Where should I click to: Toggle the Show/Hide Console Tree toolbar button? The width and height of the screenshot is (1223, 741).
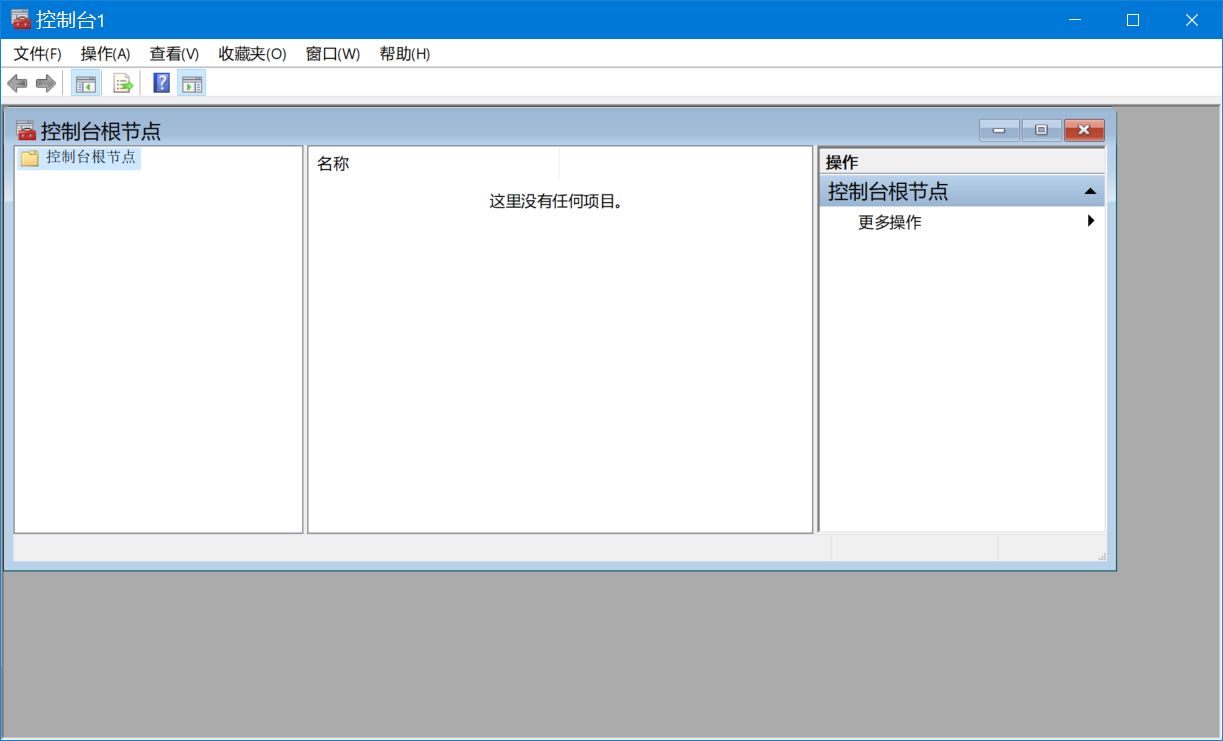point(85,84)
